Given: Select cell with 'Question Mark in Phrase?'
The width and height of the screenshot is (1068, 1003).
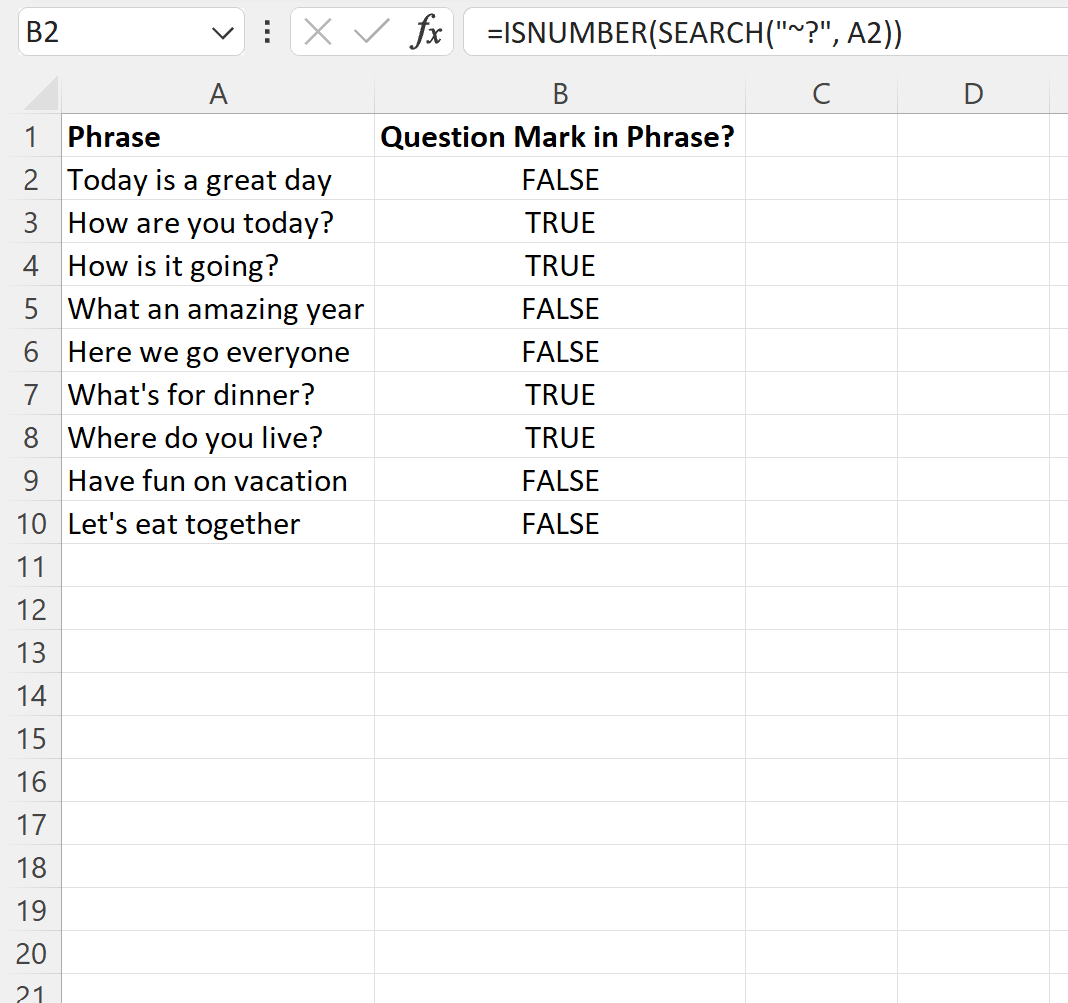Looking at the screenshot, I should coord(560,136).
